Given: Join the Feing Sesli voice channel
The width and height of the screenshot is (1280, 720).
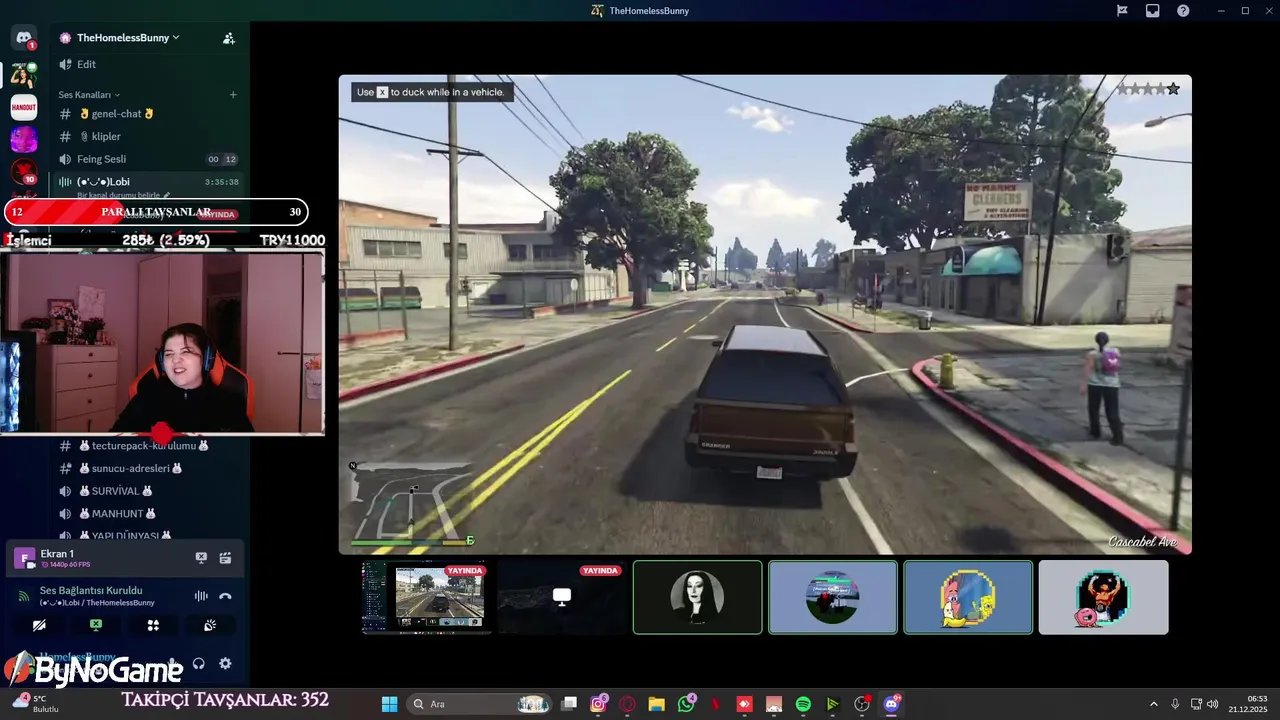Looking at the screenshot, I should 148,159.
